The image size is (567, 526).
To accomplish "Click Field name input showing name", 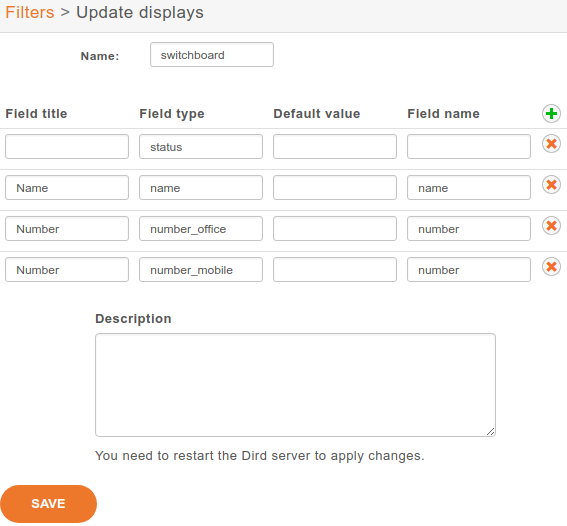I will click(x=469, y=188).
